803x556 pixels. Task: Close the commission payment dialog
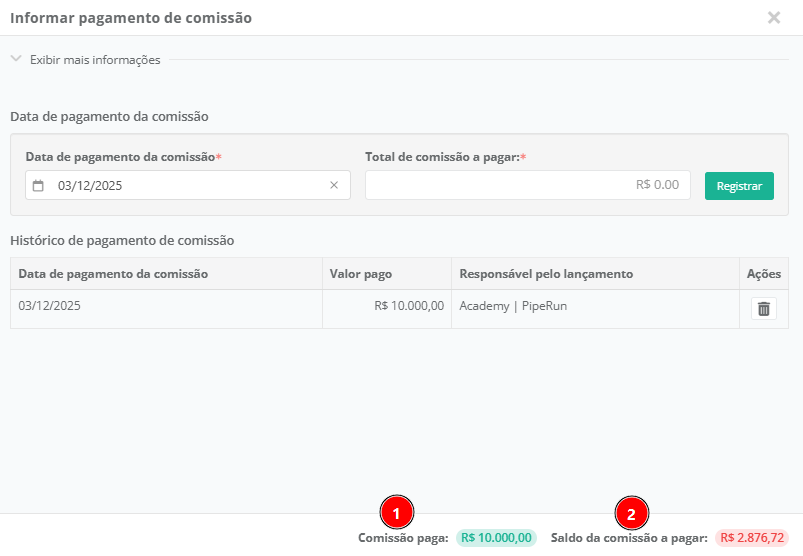pos(774,18)
